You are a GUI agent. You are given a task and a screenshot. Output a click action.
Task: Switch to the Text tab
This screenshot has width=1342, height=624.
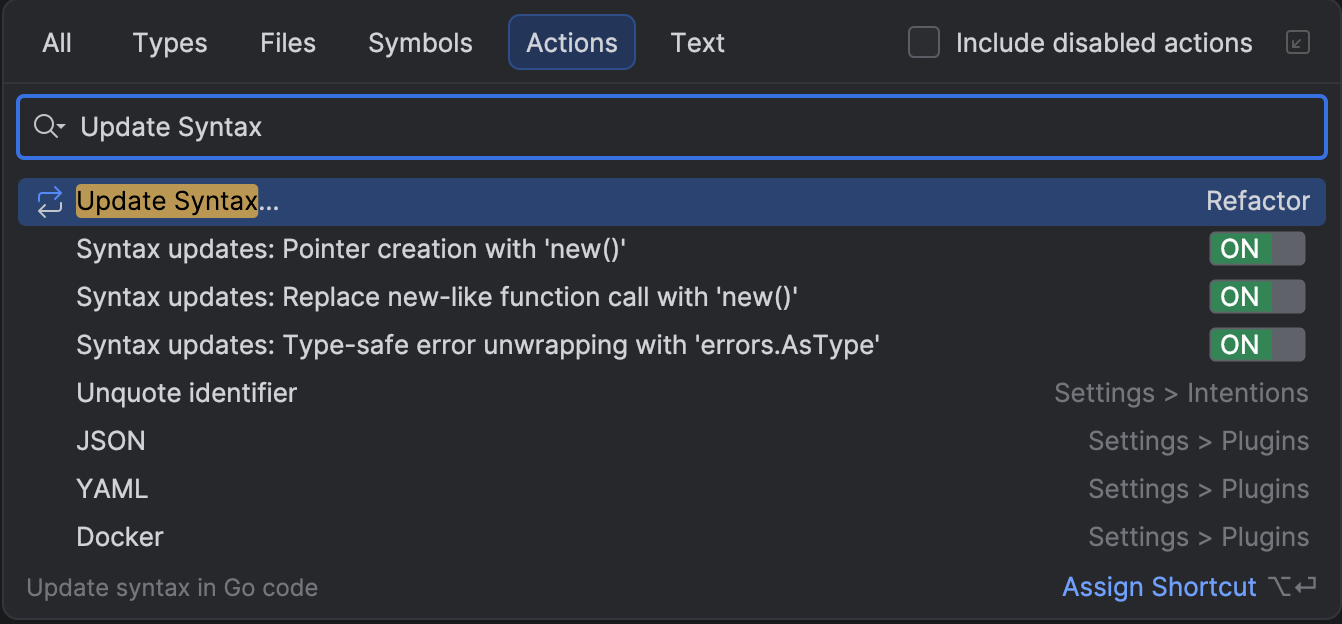pos(697,43)
